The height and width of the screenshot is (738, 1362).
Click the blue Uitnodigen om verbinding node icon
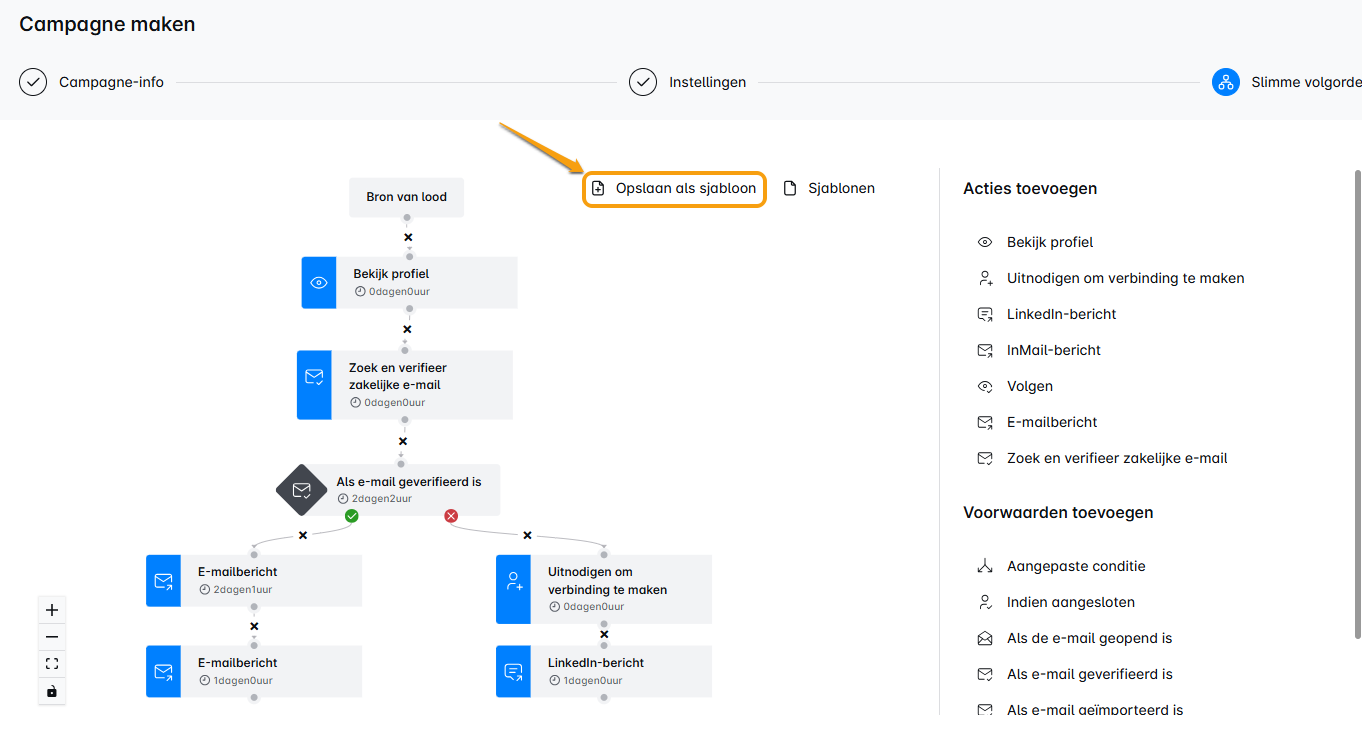pyautogui.click(x=514, y=581)
